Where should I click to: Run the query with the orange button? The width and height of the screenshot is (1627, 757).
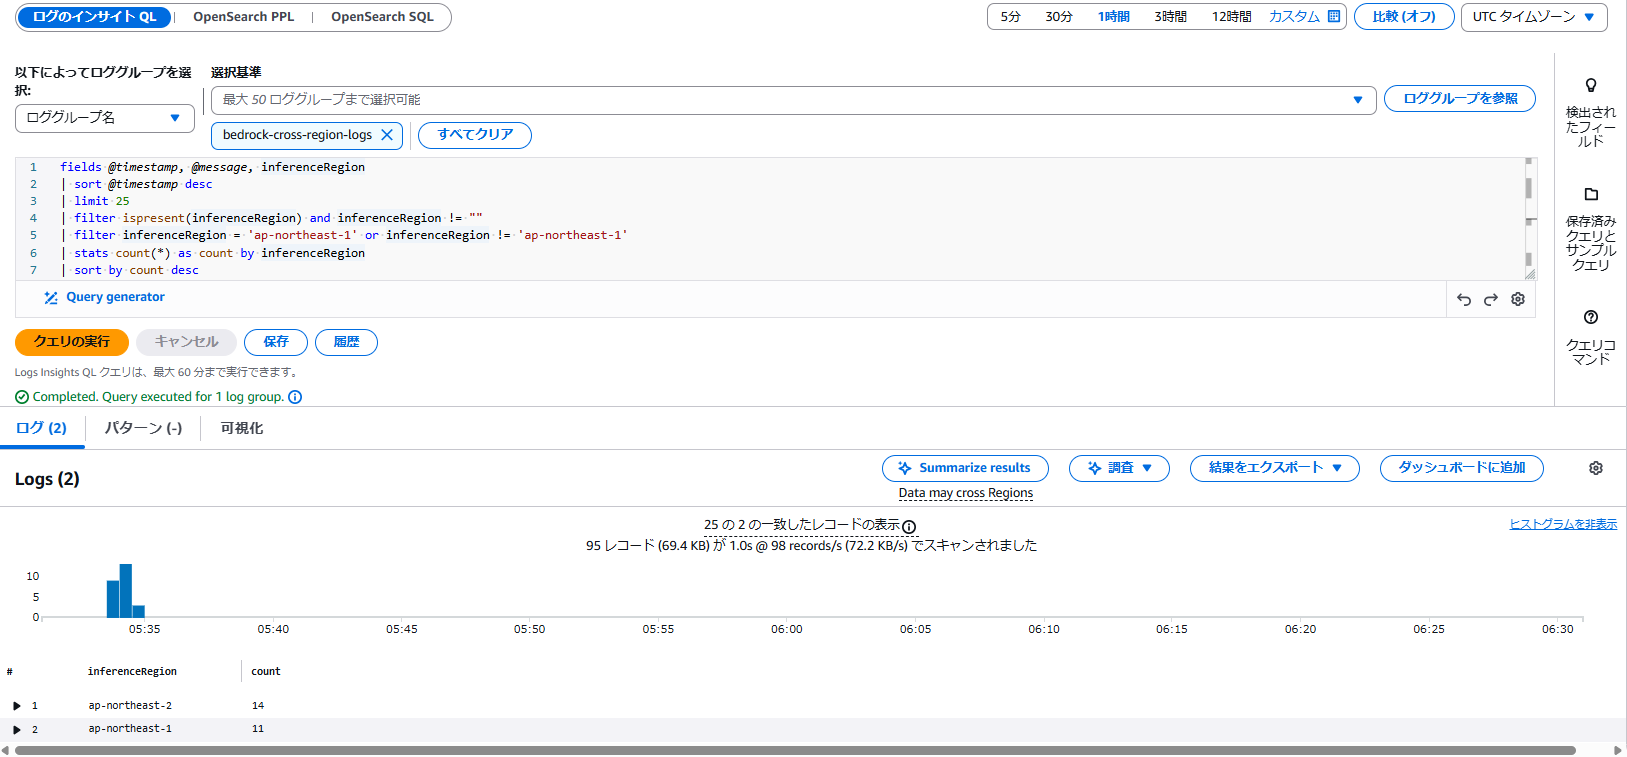pos(72,342)
